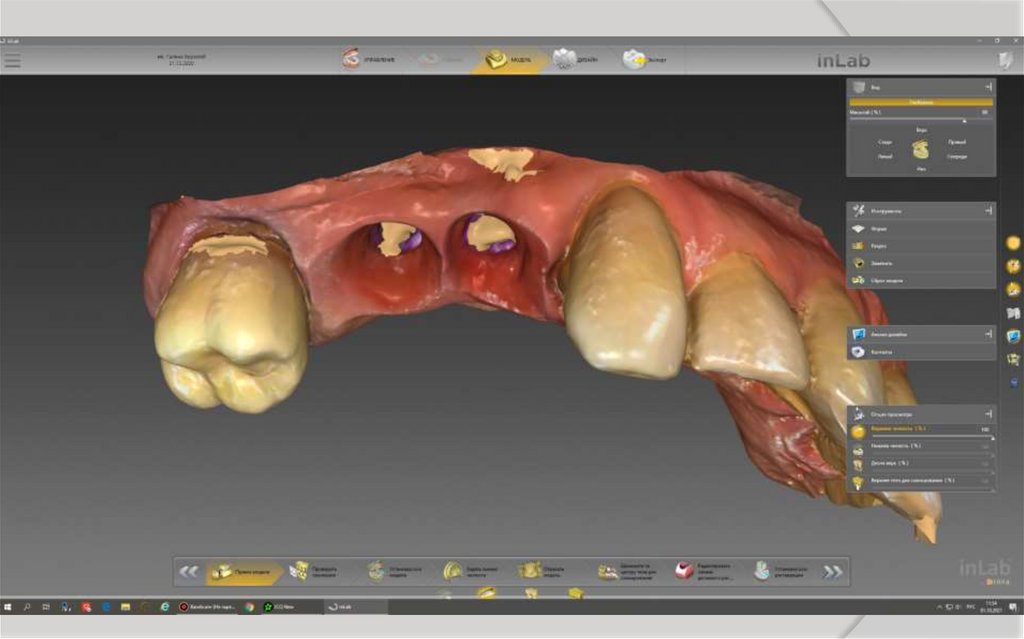Open the Экспорт (Export) phase
The width and height of the screenshot is (1024, 639).
[645, 59]
